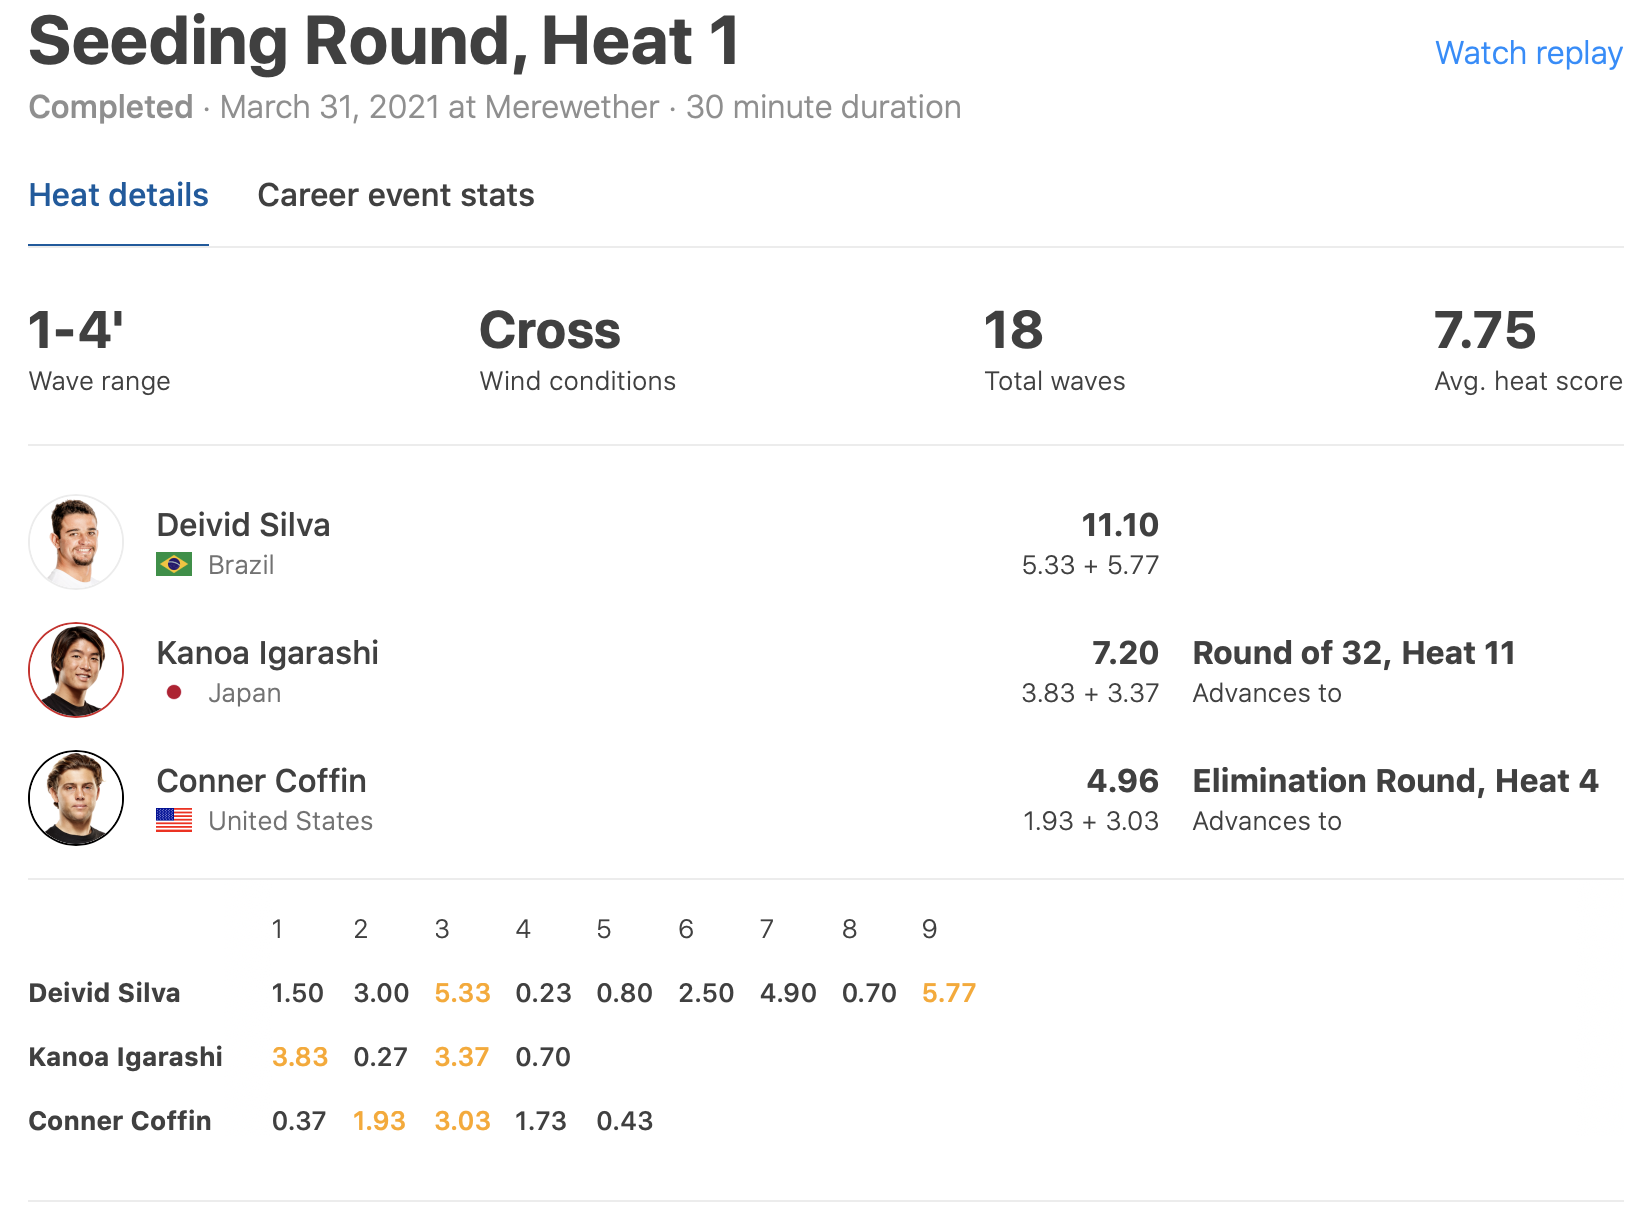The height and width of the screenshot is (1222, 1646).
Task: Click the Conner Coffin athlete name
Action: [x=261, y=781]
